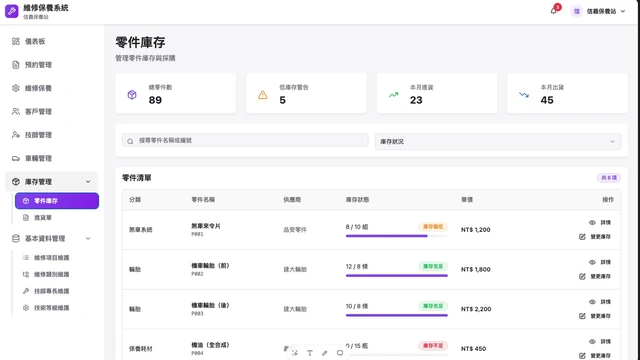Open 預約管理 in the sidebar

[52, 65]
